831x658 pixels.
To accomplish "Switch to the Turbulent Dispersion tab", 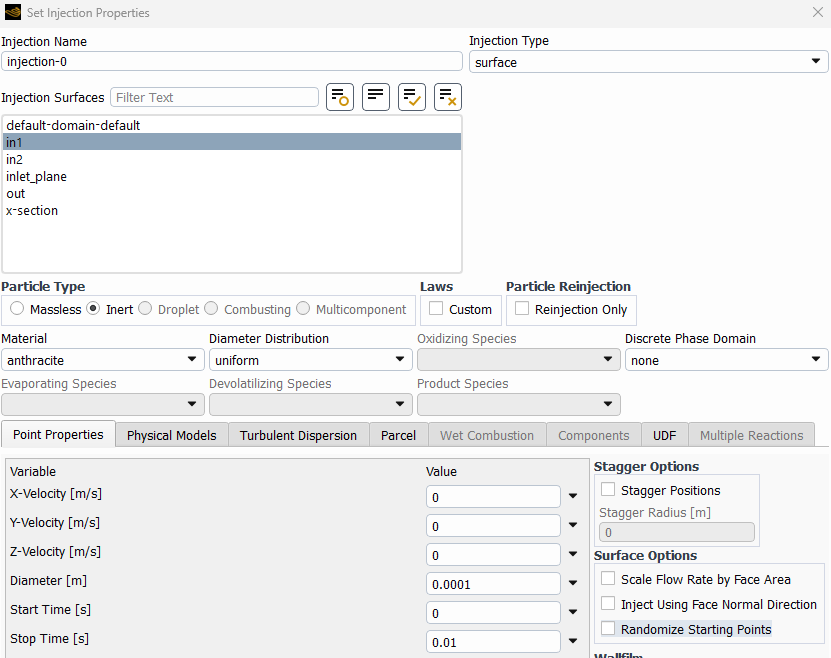I will (298, 435).
